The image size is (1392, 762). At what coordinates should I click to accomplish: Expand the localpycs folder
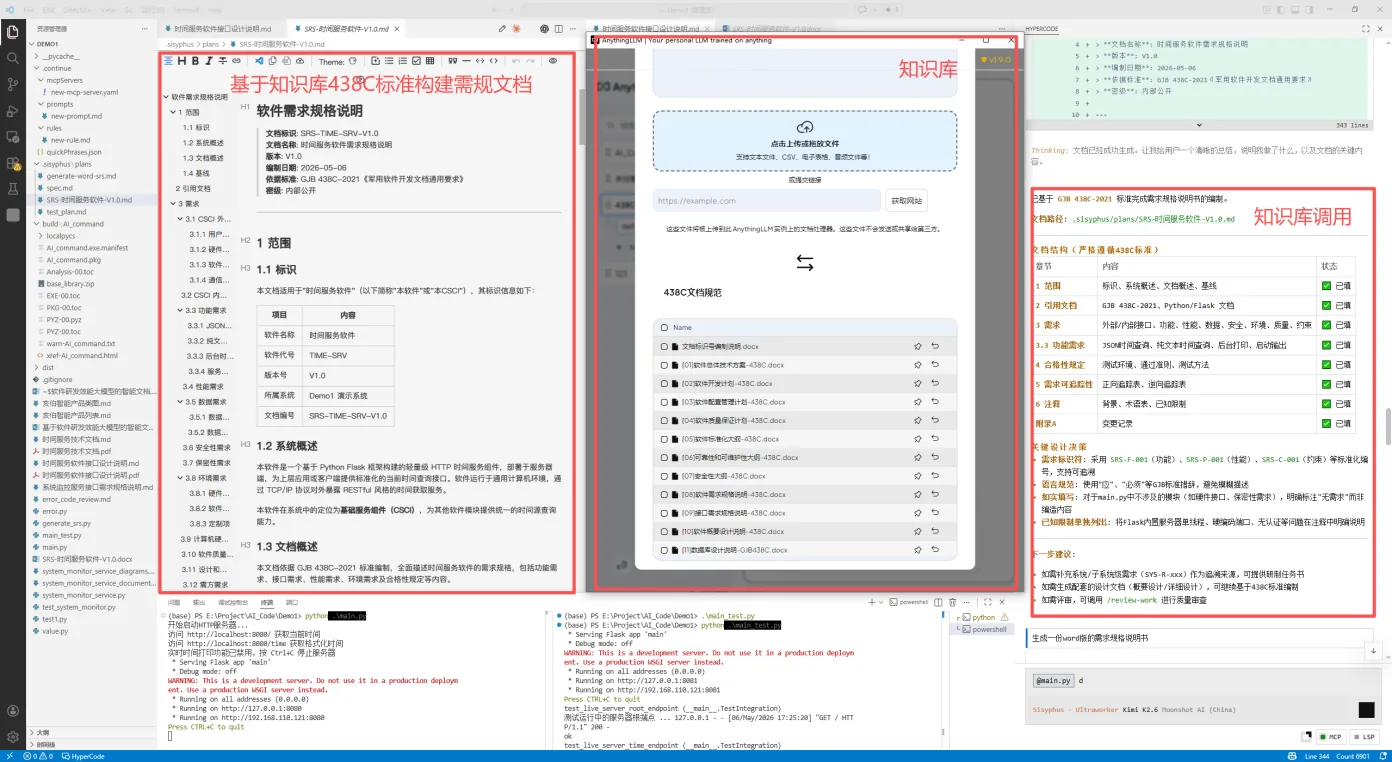tap(43, 236)
